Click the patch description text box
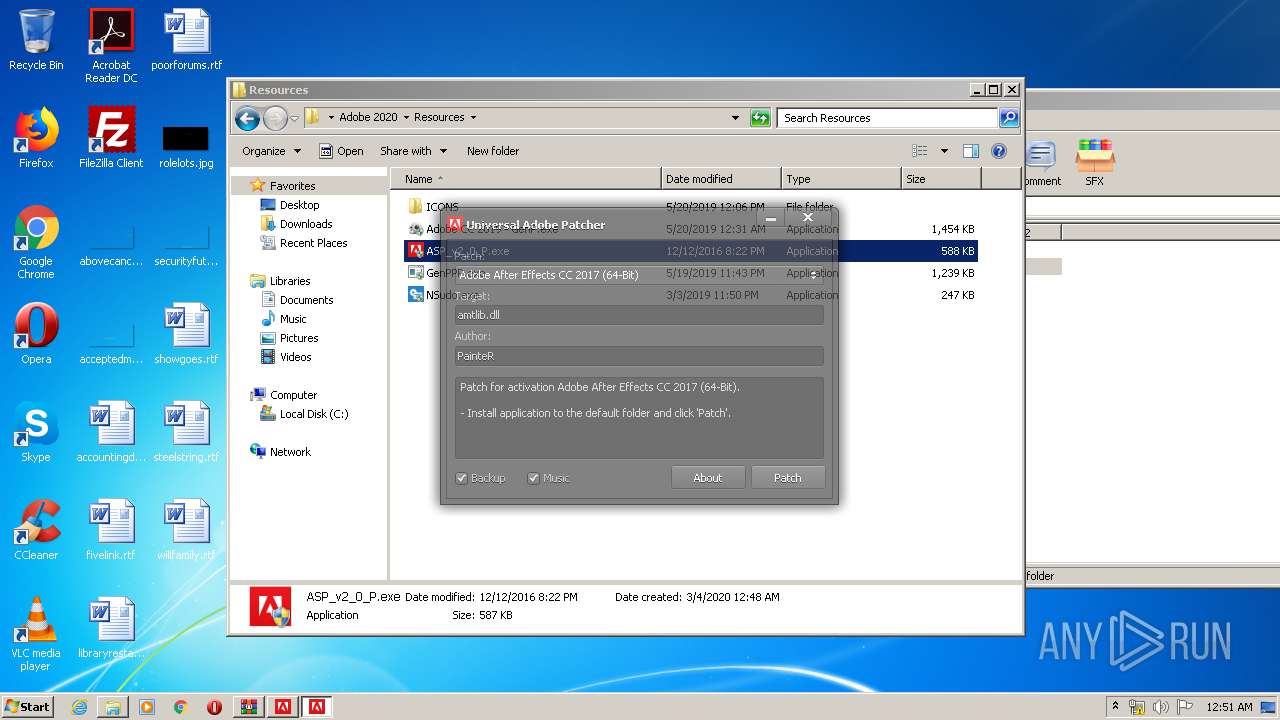The width and height of the screenshot is (1280, 720). coord(639,418)
